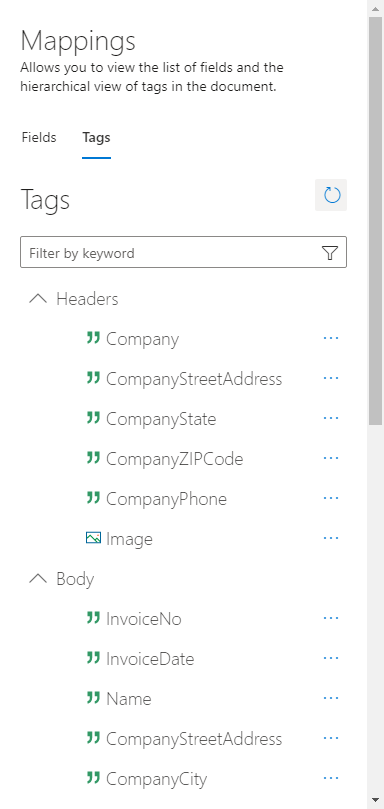Select the CompanyState tag label
This screenshot has height=809, width=384.
point(161,419)
